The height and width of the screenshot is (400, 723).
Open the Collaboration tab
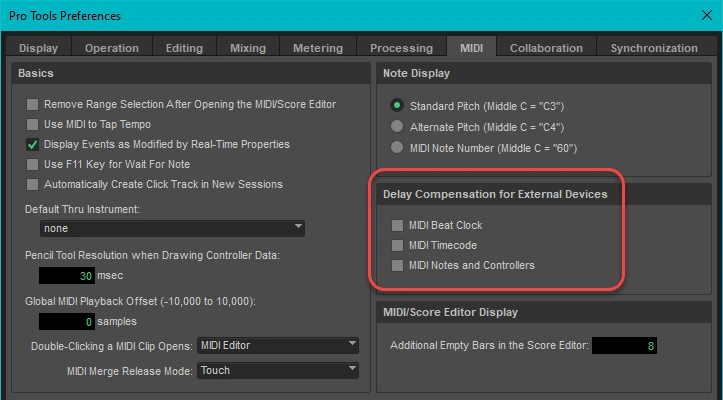pyautogui.click(x=546, y=48)
